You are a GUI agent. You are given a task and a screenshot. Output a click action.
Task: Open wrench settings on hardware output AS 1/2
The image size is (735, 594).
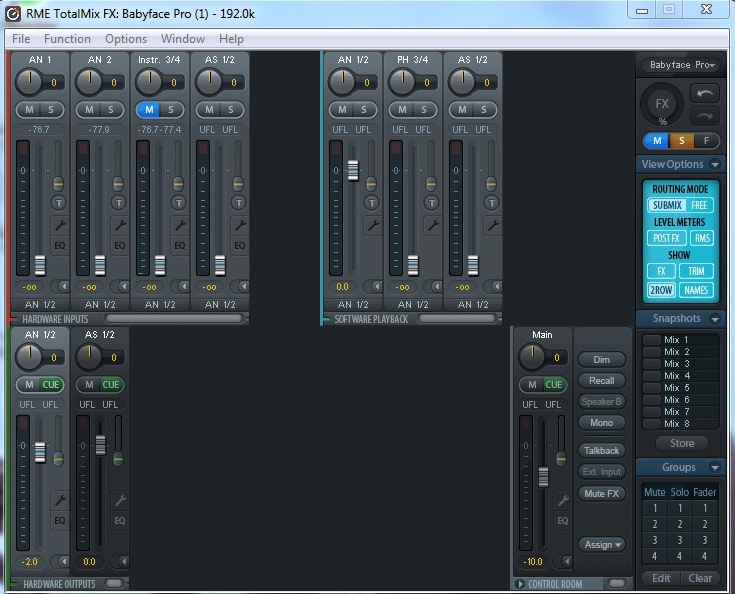click(x=120, y=501)
